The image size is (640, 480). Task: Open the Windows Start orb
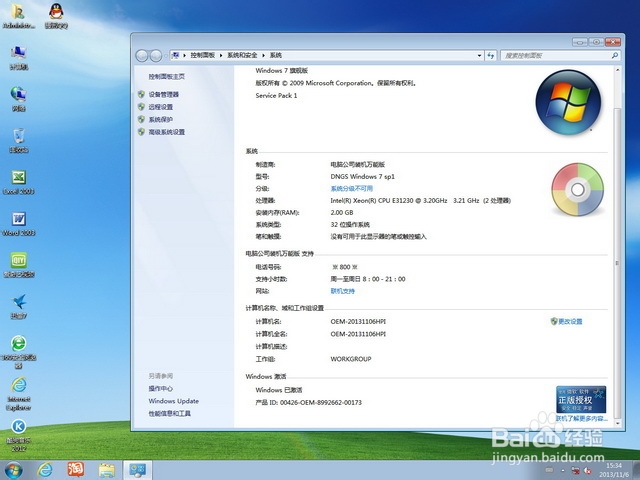click(x=13, y=470)
